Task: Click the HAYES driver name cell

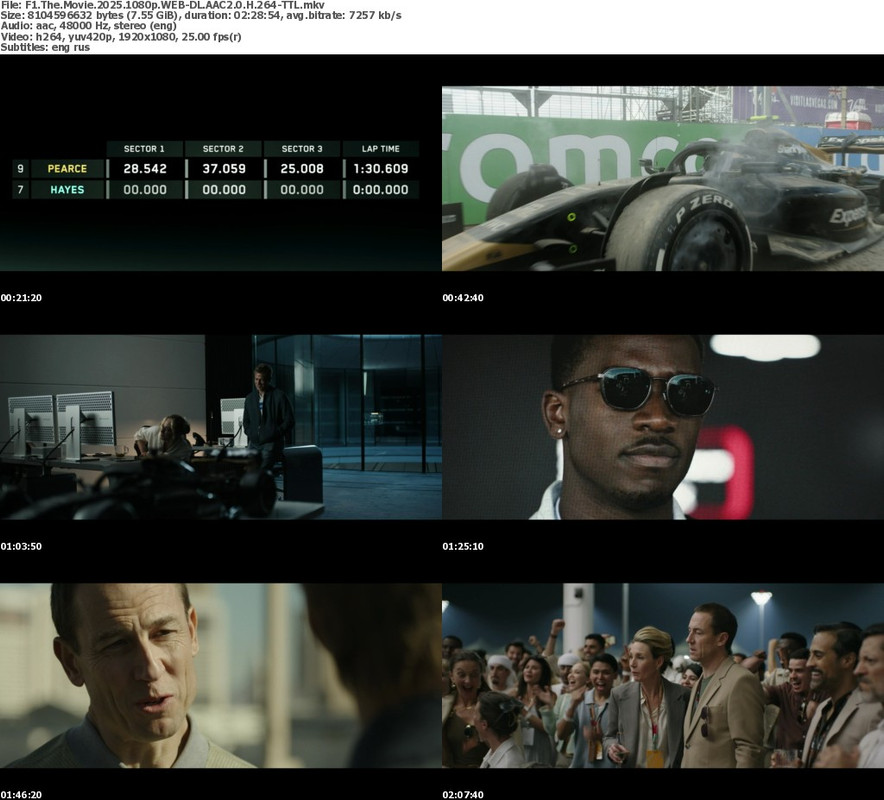Action: pyautogui.click(x=67, y=190)
